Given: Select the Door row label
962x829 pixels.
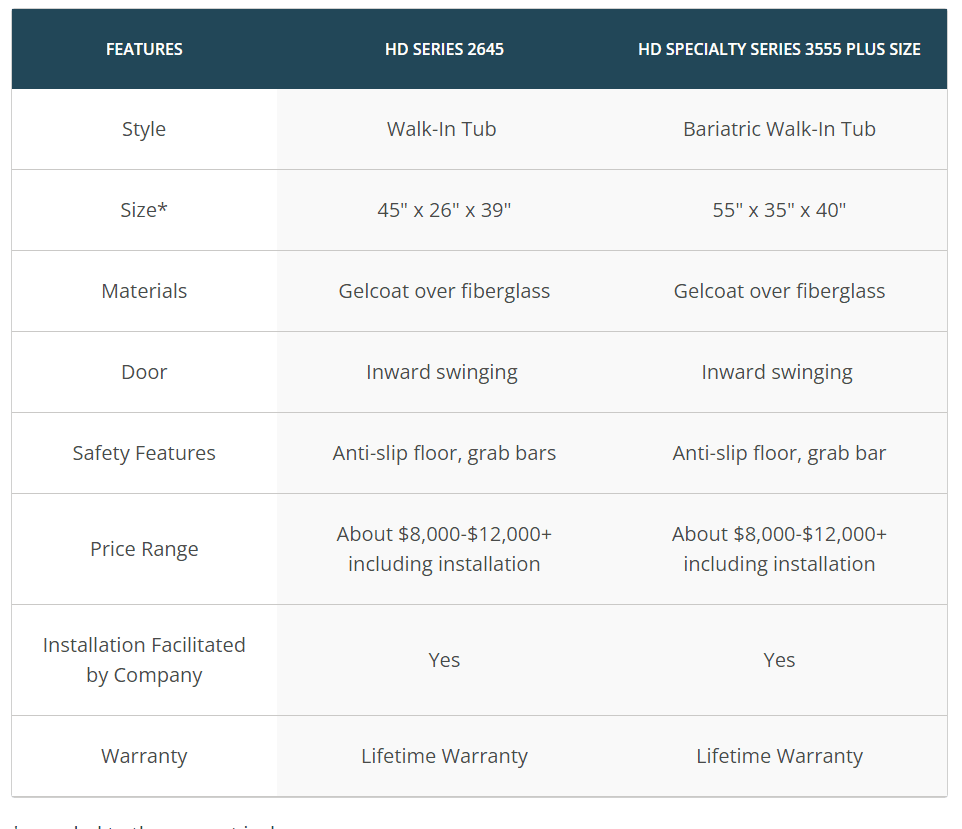Looking at the screenshot, I should point(144,372).
